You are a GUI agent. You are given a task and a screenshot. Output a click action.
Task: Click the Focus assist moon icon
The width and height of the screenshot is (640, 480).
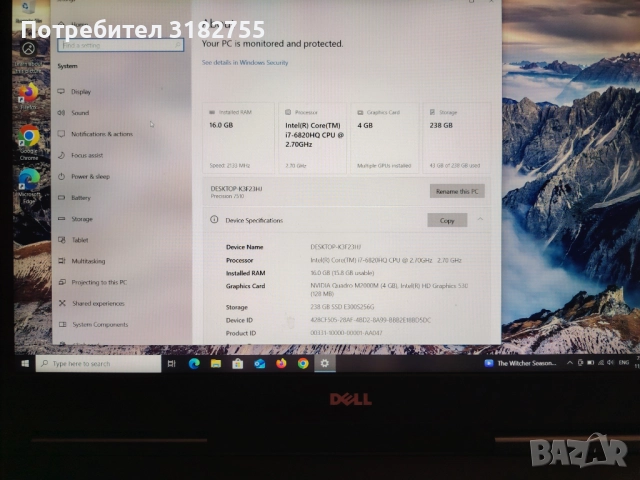coord(61,155)
